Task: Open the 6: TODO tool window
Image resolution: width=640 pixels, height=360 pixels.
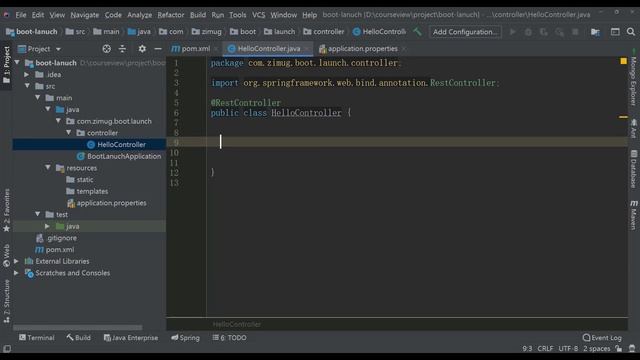Action: point(229,338)
